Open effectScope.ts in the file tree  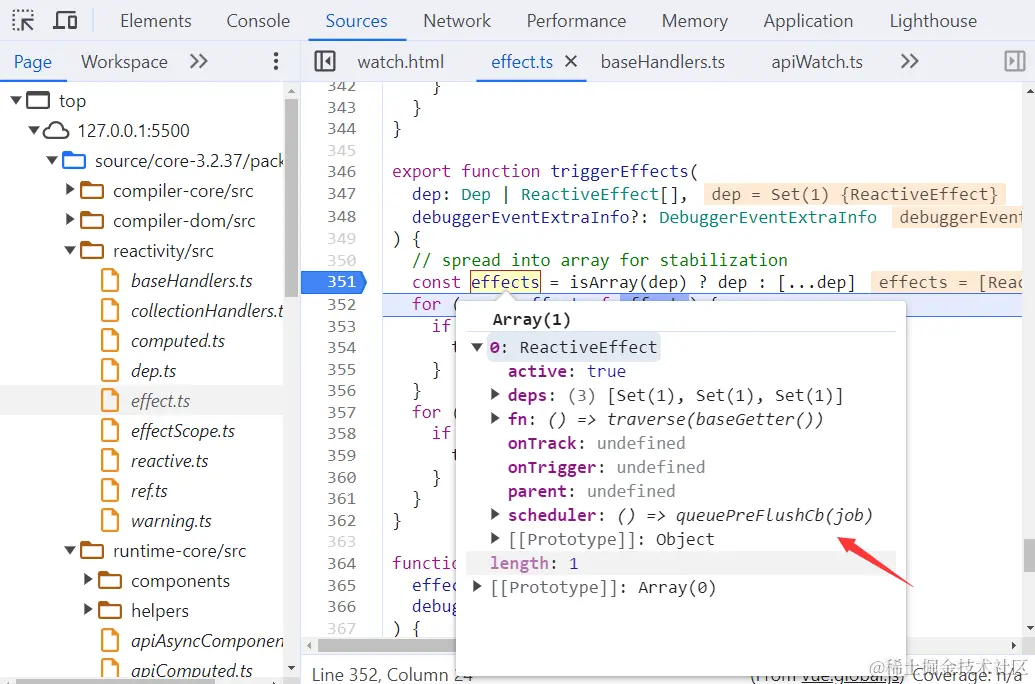point(183,430)
